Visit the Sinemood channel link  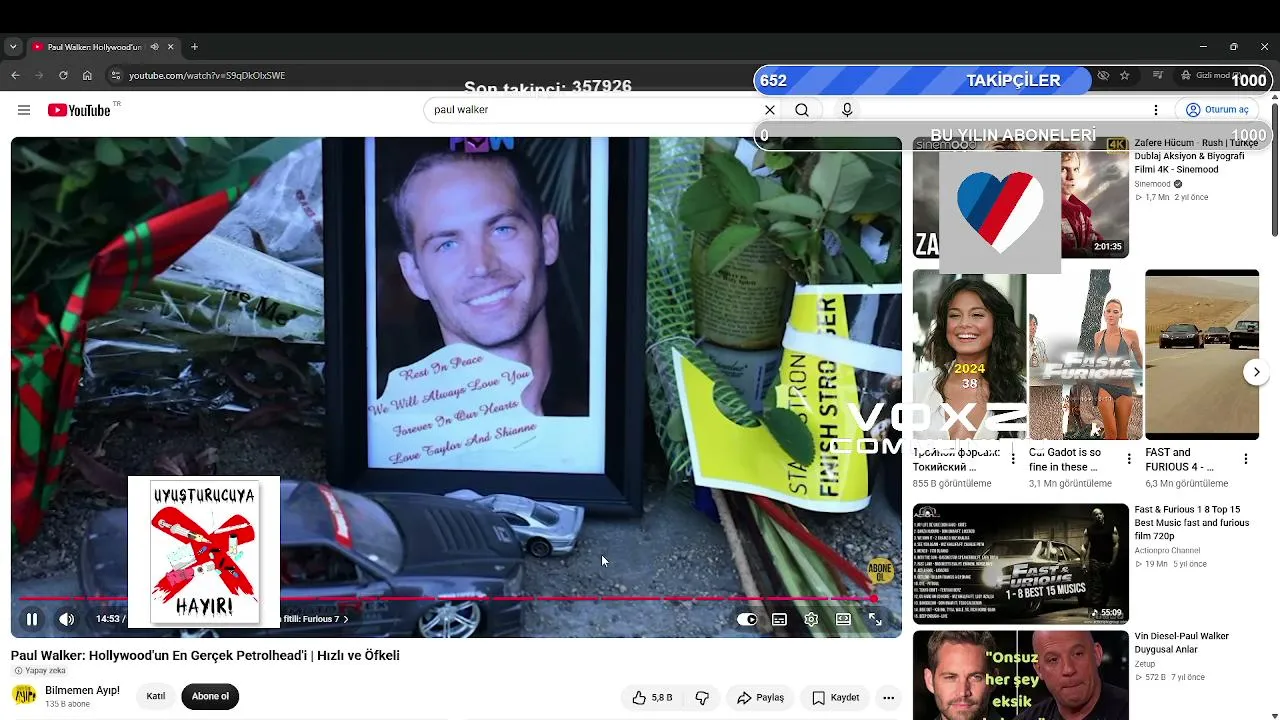(1152, 184)
